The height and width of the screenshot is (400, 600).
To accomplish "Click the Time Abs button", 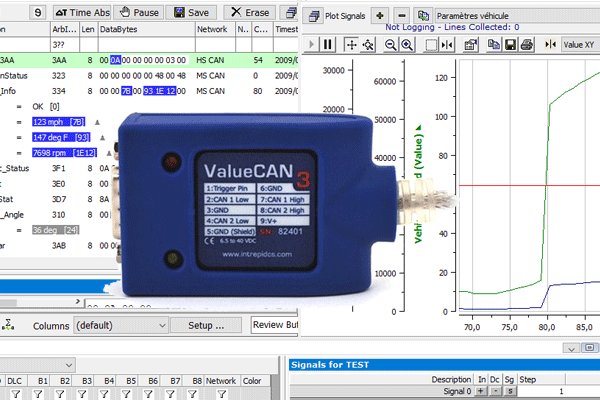I will (82, 13).
